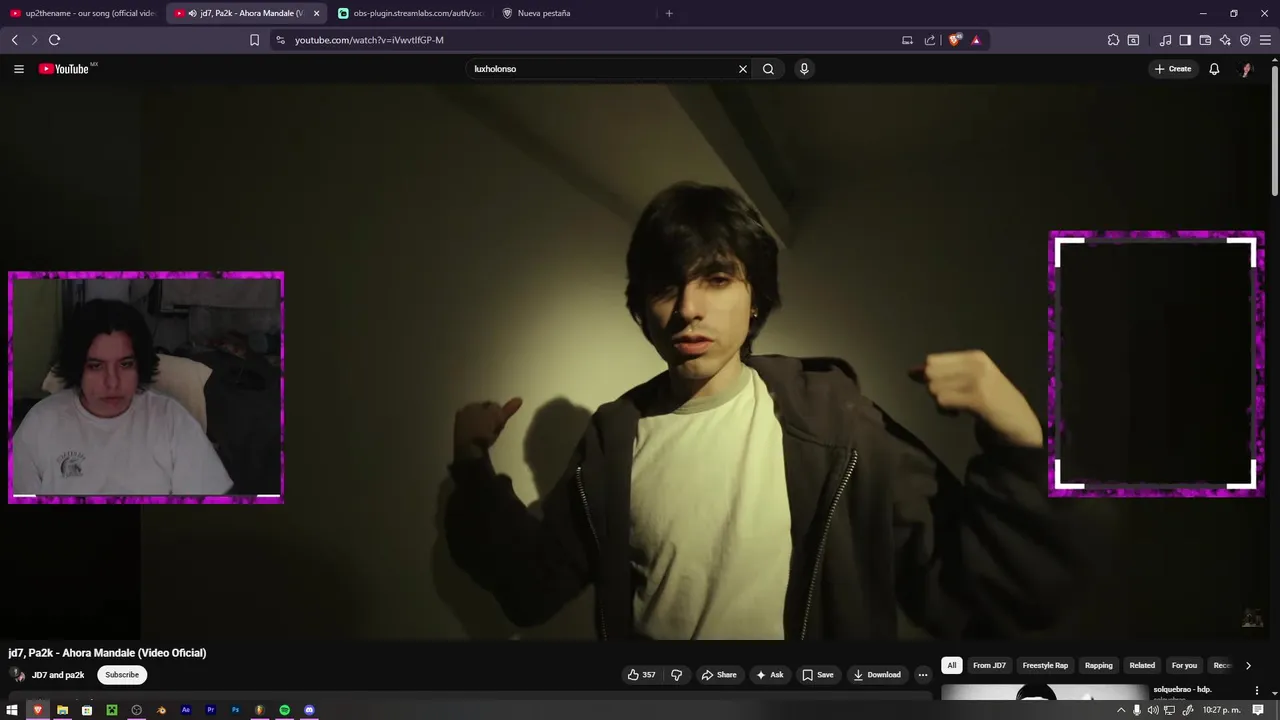Show hidden system tray icons
This screenshot has width=1280, height=720.
click(x=1121, y=710)
